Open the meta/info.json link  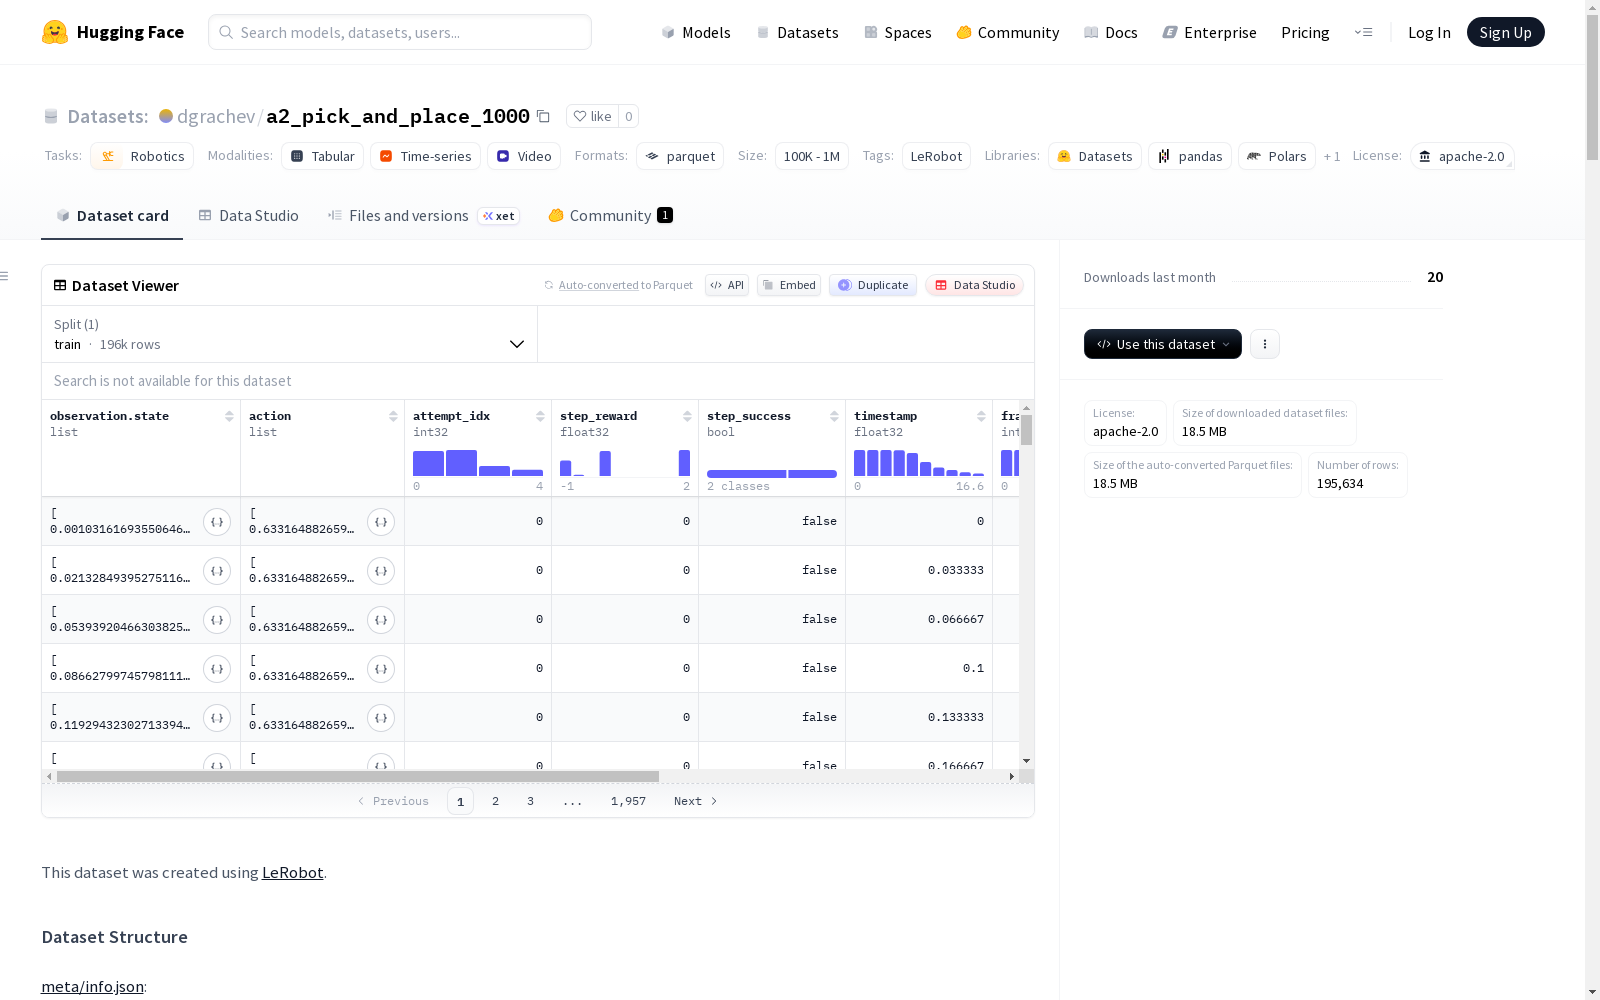[92, 987]
